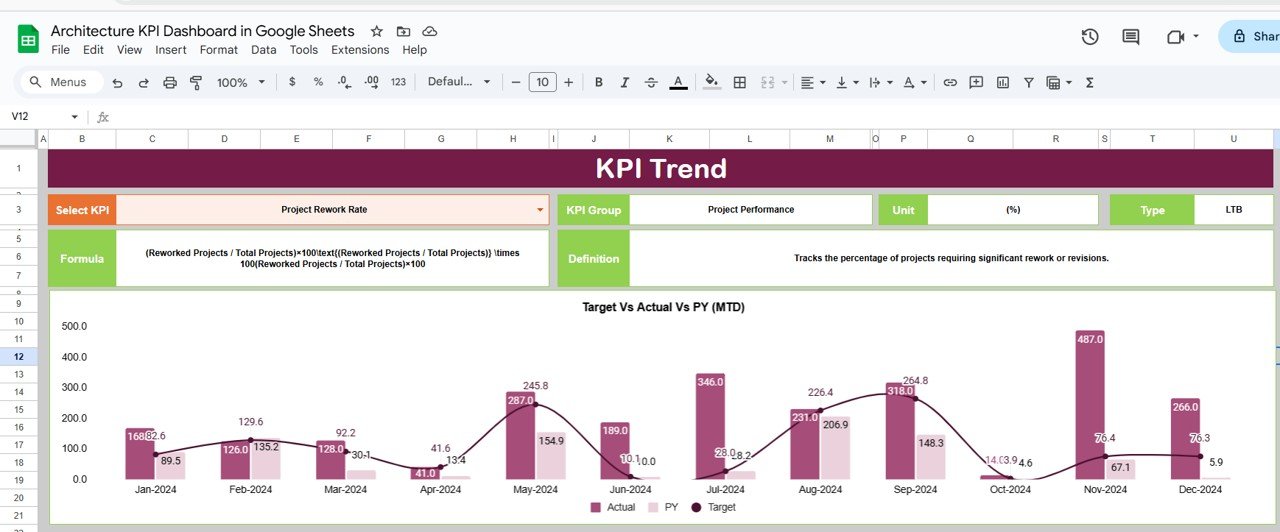Format as percent
This screenshot has width=1280, height=532.
[318, 82]
